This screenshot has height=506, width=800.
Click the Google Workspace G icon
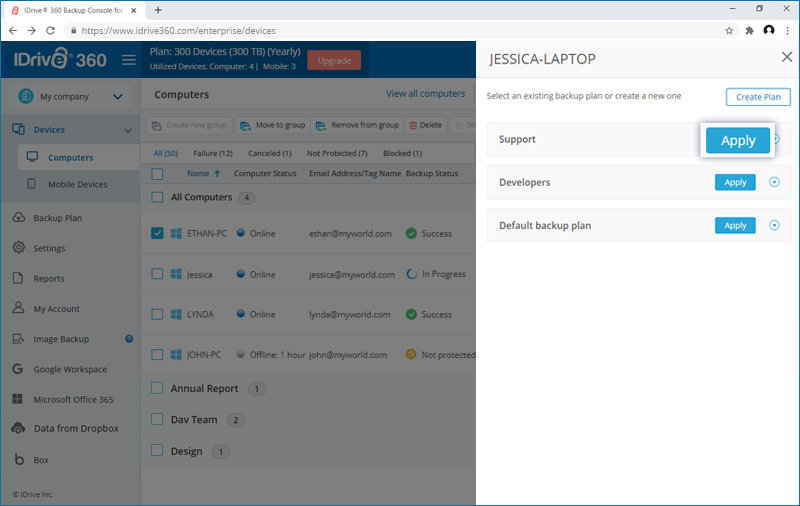17,369
